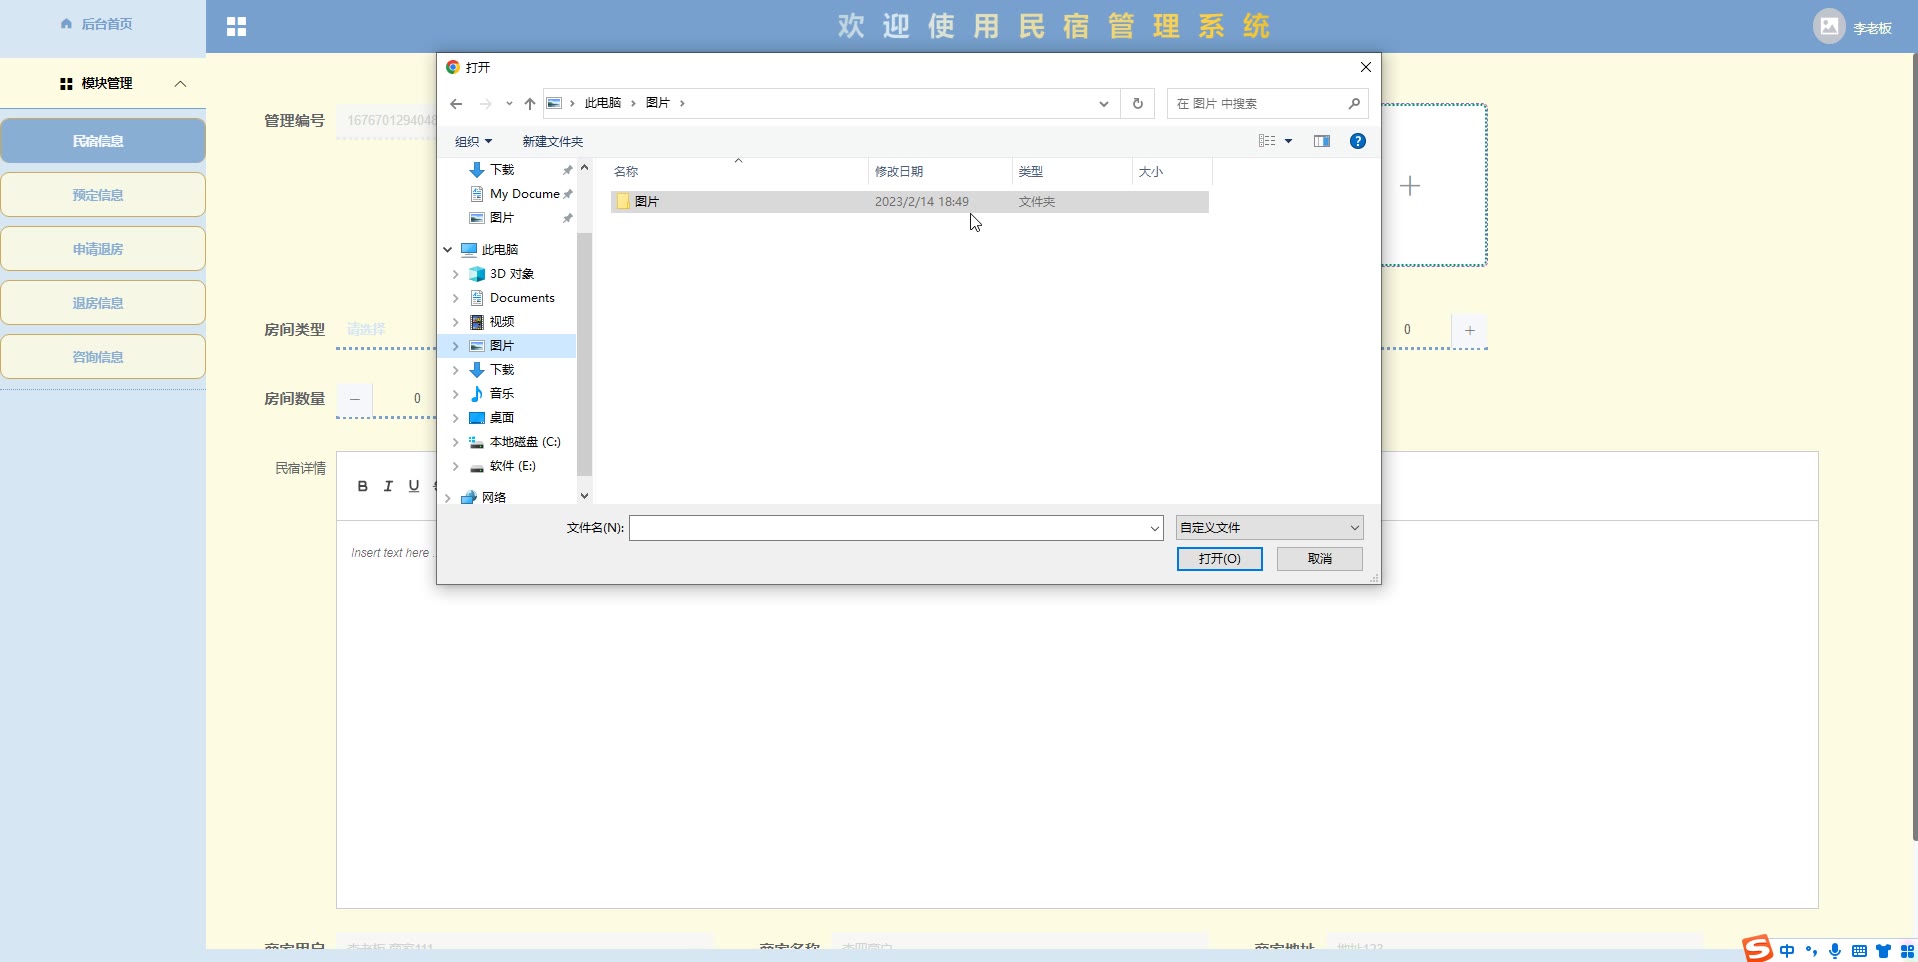Click the 打开(O) button

tap(1219, 559)
